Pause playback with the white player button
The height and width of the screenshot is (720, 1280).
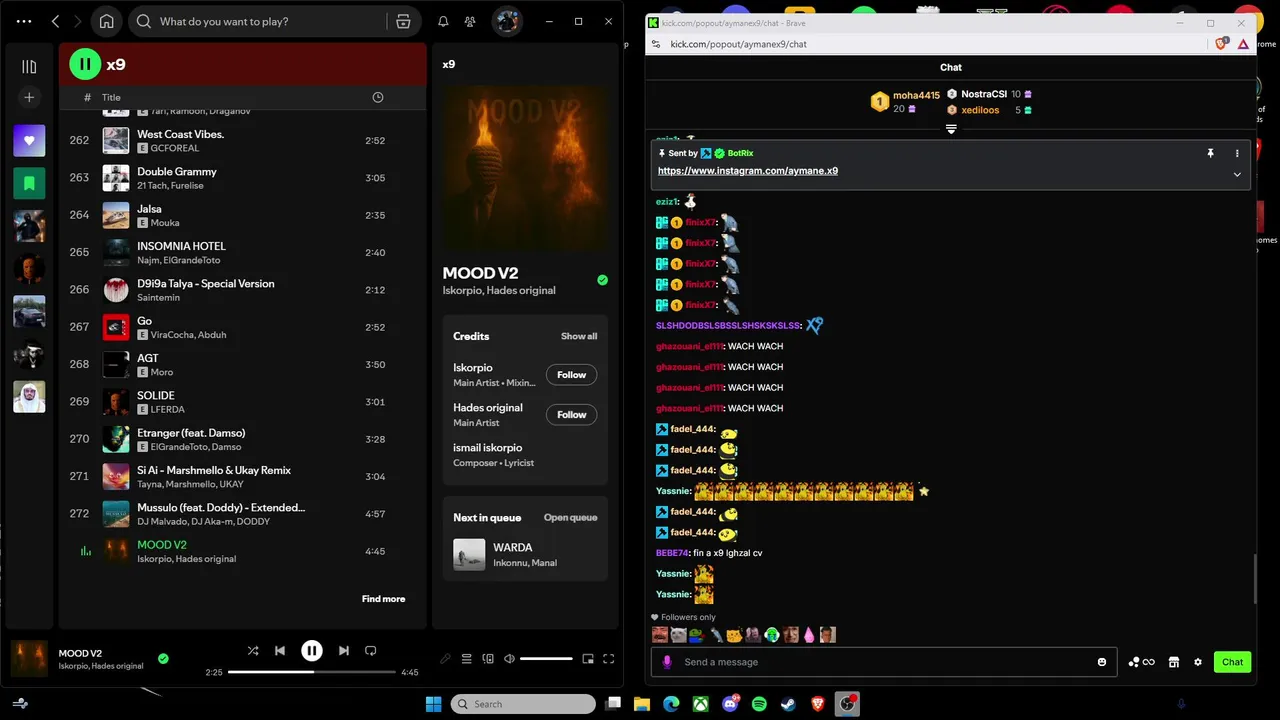[312, 651]
